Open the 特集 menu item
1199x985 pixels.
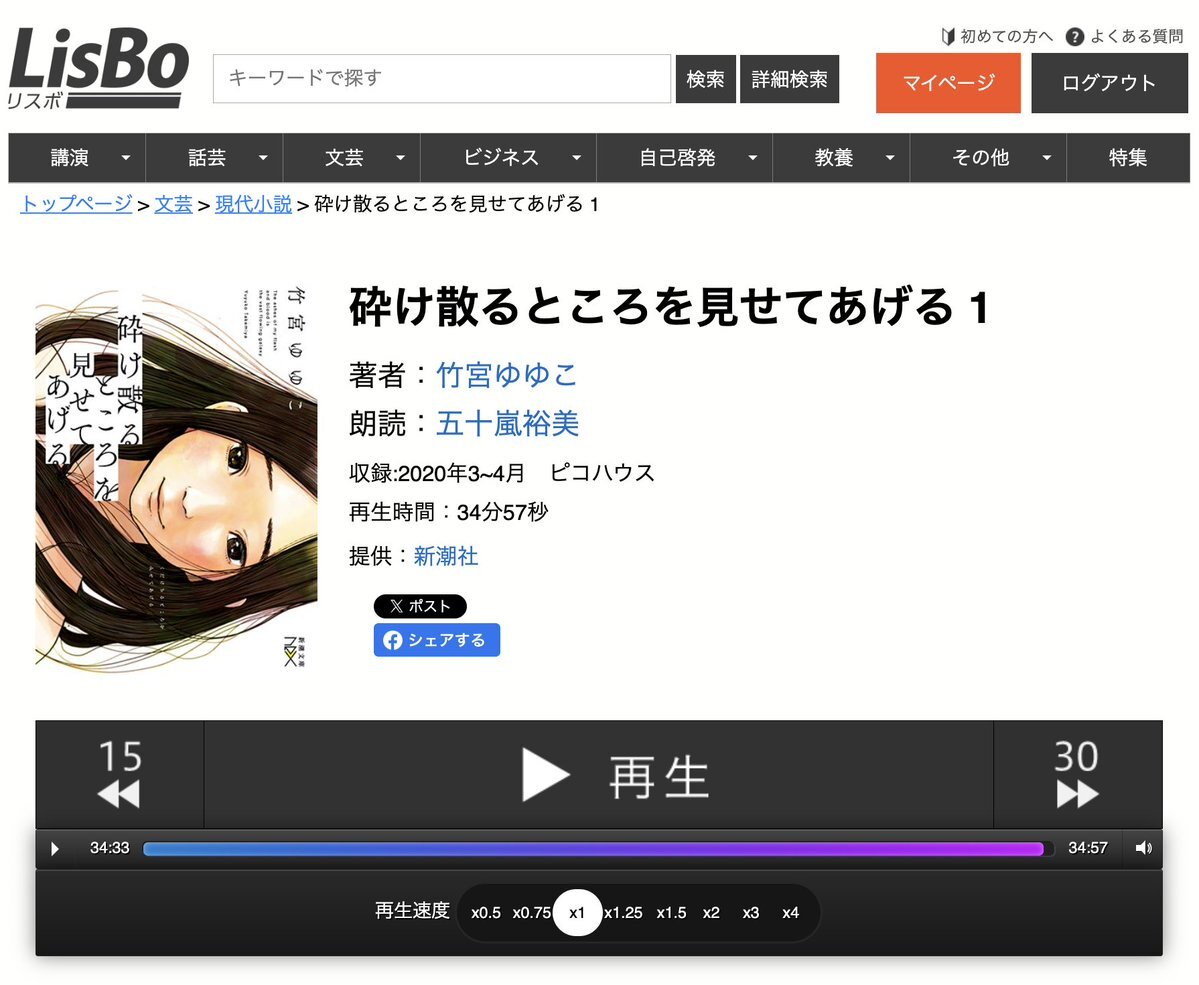1128,158
